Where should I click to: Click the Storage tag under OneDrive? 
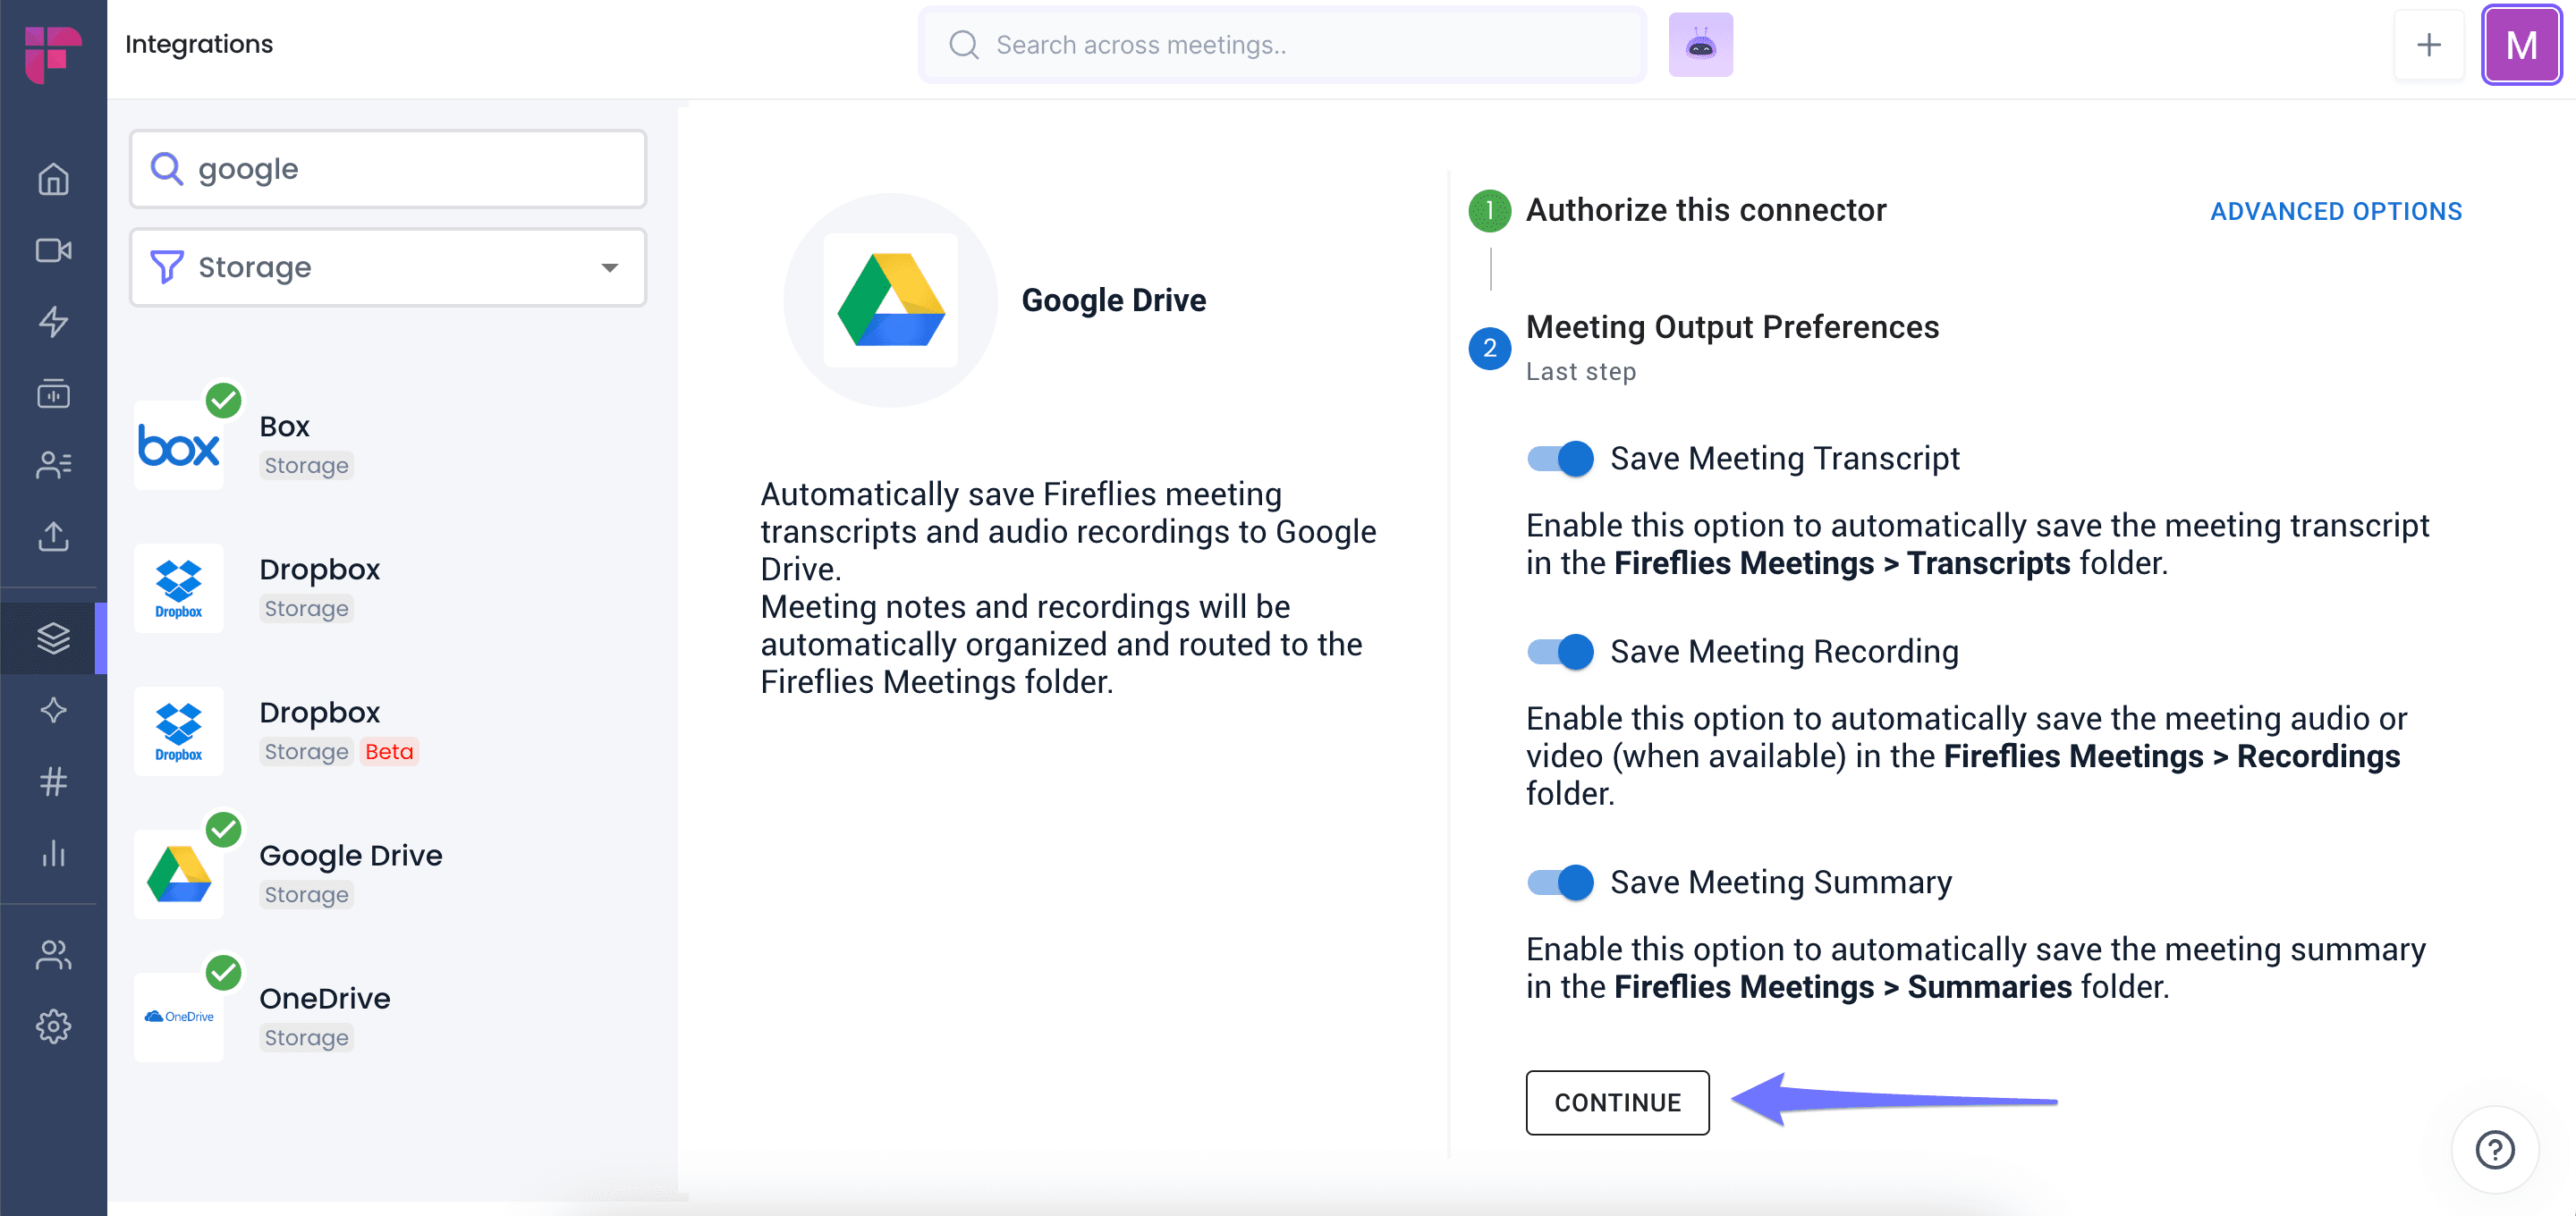(306, 1037)
